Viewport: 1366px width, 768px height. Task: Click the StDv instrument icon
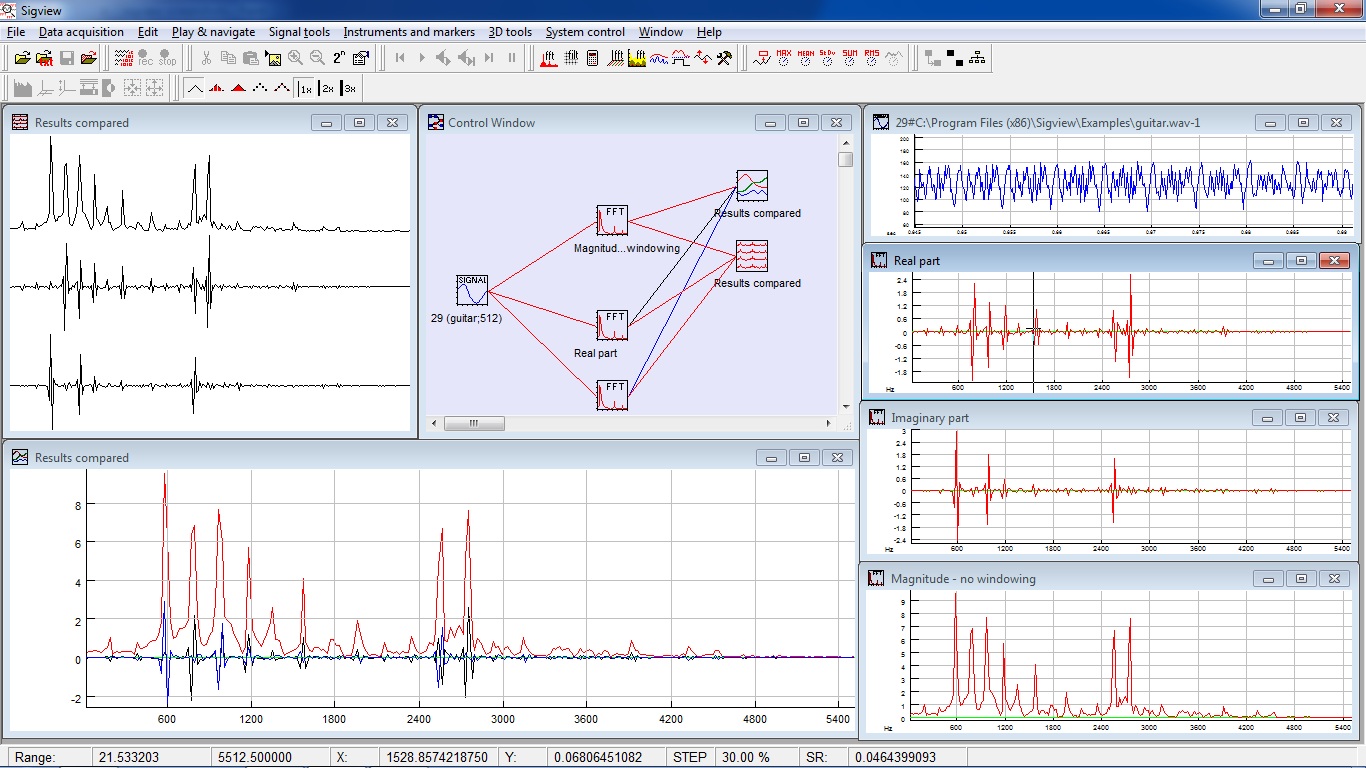tap(827, 58)
